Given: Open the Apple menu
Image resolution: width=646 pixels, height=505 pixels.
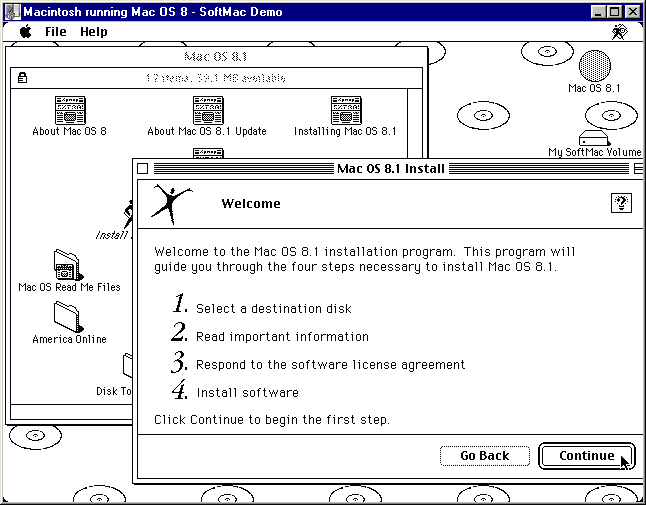Looking at the screenshot, I should click(26, 32).
